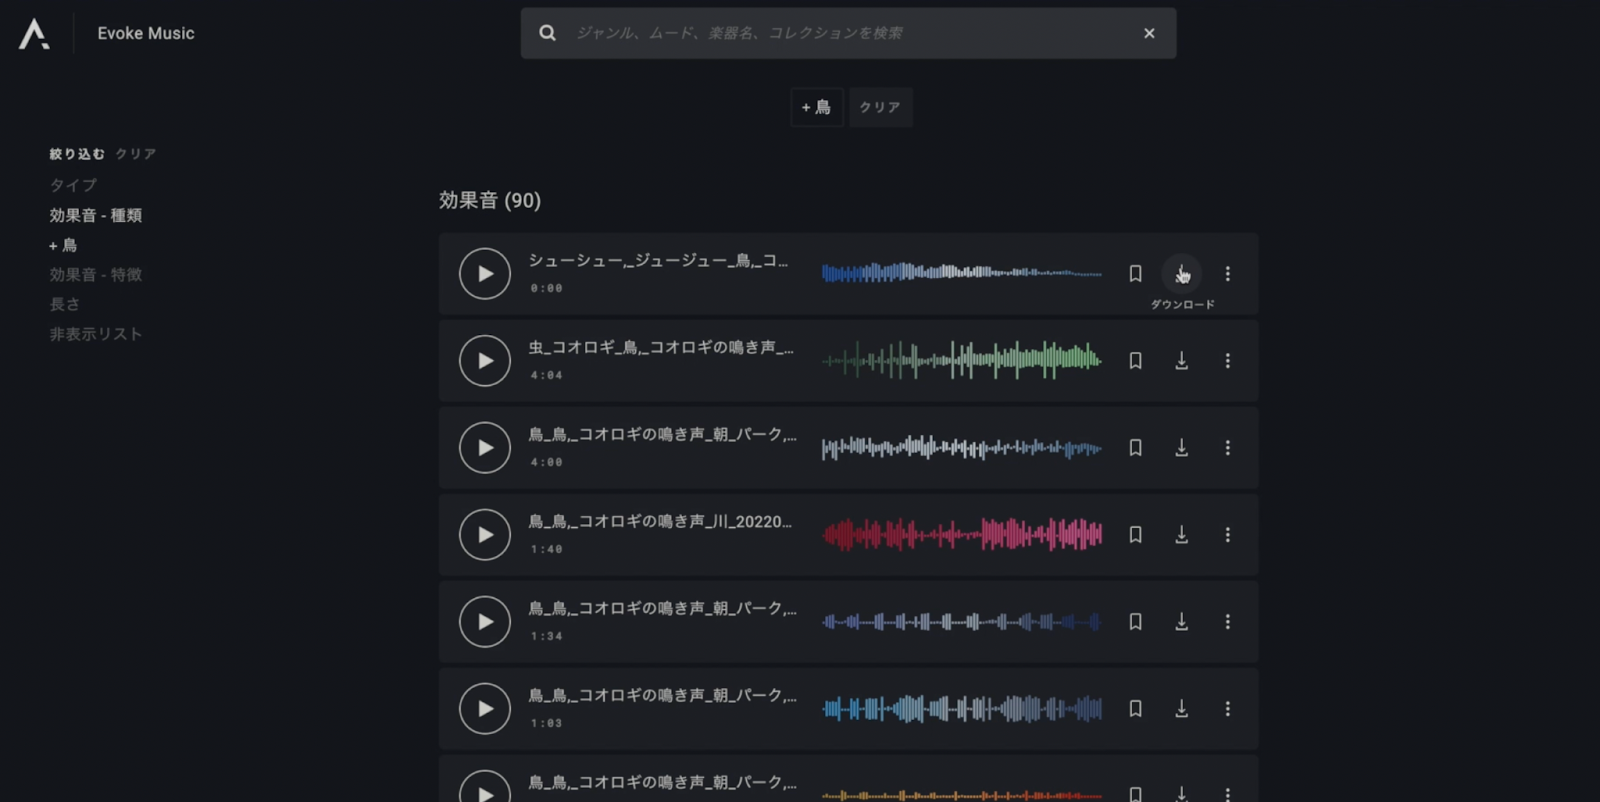
Task: Click the Evoke Music logo icon
Action: 34,33
